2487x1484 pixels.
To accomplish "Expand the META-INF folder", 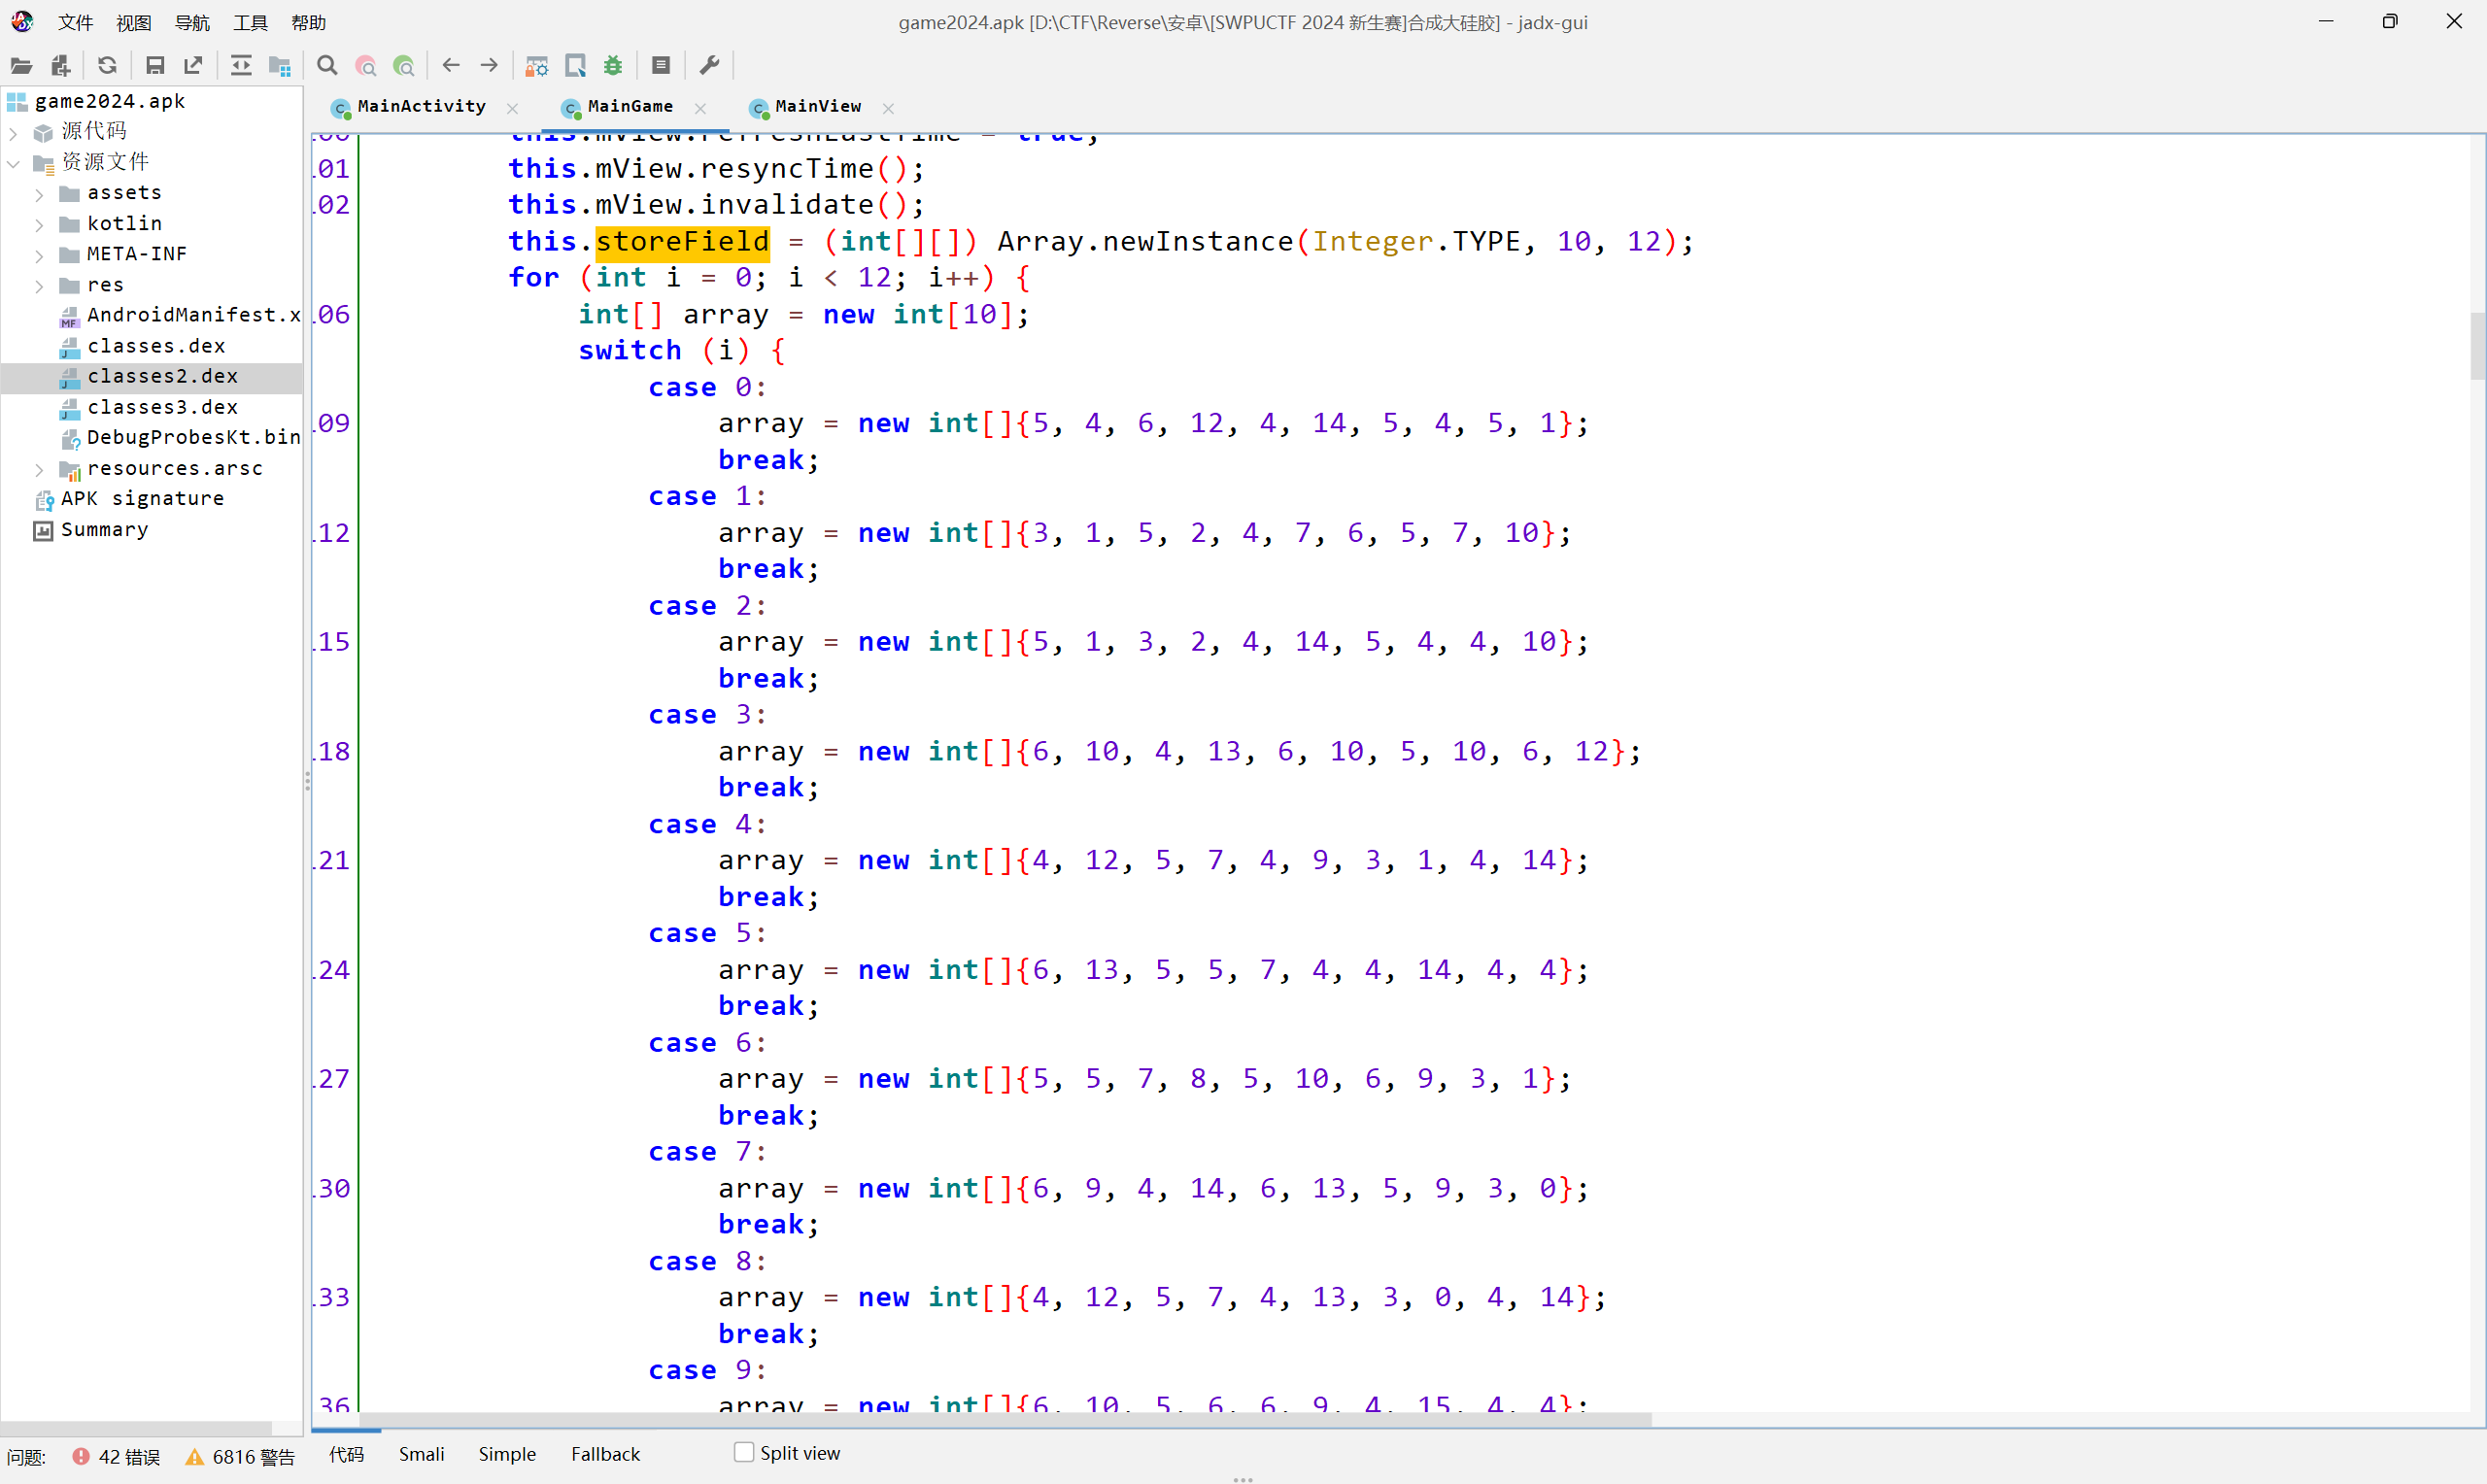I will pyautogui.click(x=39, y=256).
